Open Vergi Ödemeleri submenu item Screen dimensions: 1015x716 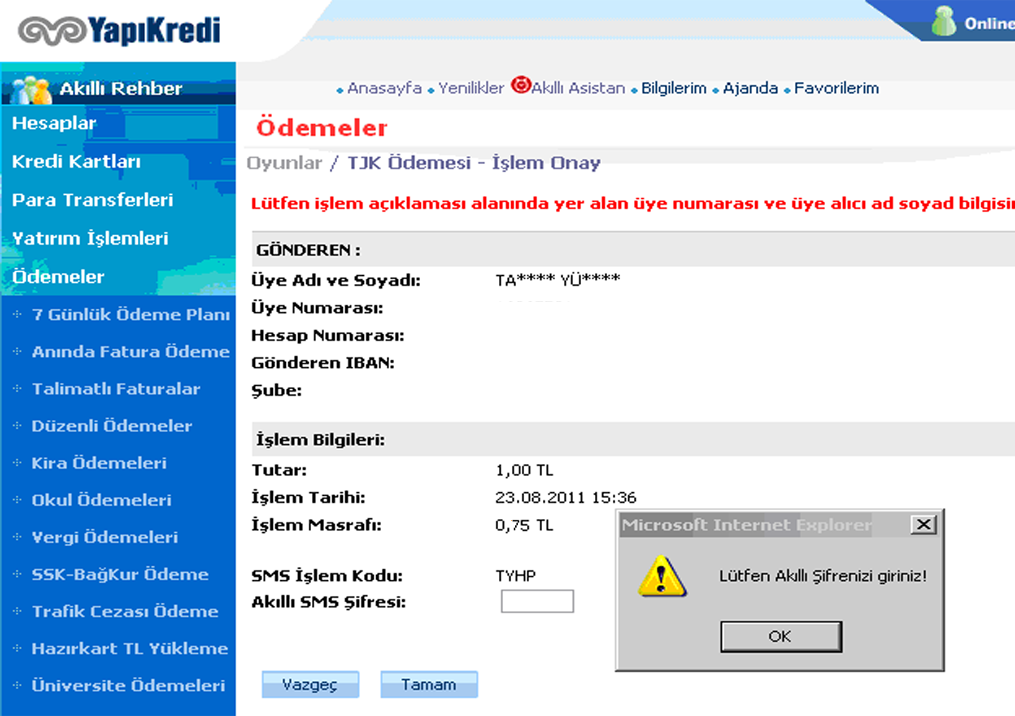(105, 537)
